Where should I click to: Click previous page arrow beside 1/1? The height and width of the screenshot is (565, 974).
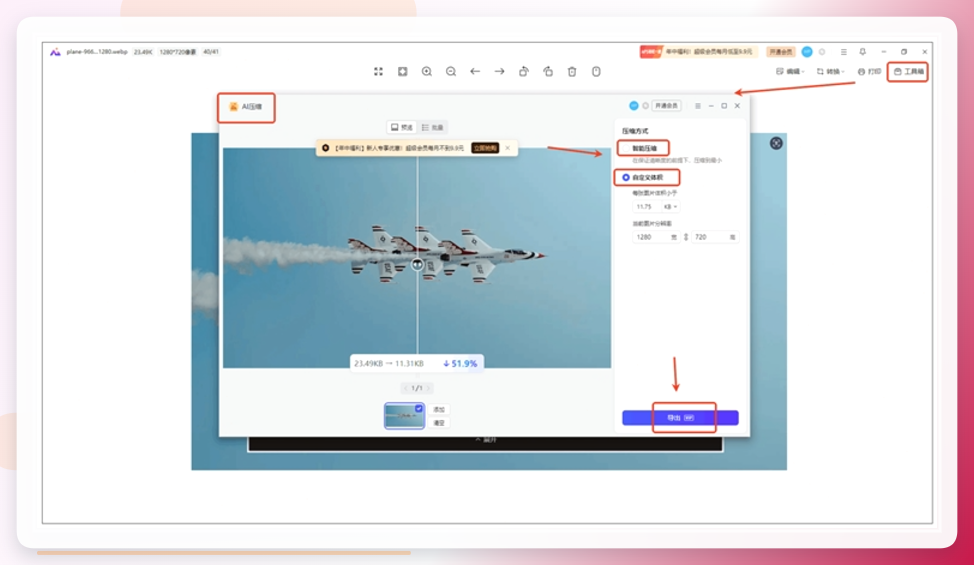click(x=406, y=388)
